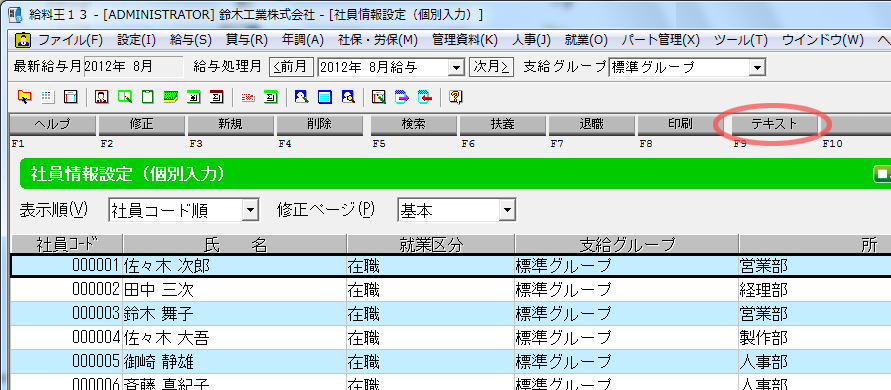Click the blue lined list icon
Image resolution: width=891 pixels, height=390 pixels.
point(325,97)
